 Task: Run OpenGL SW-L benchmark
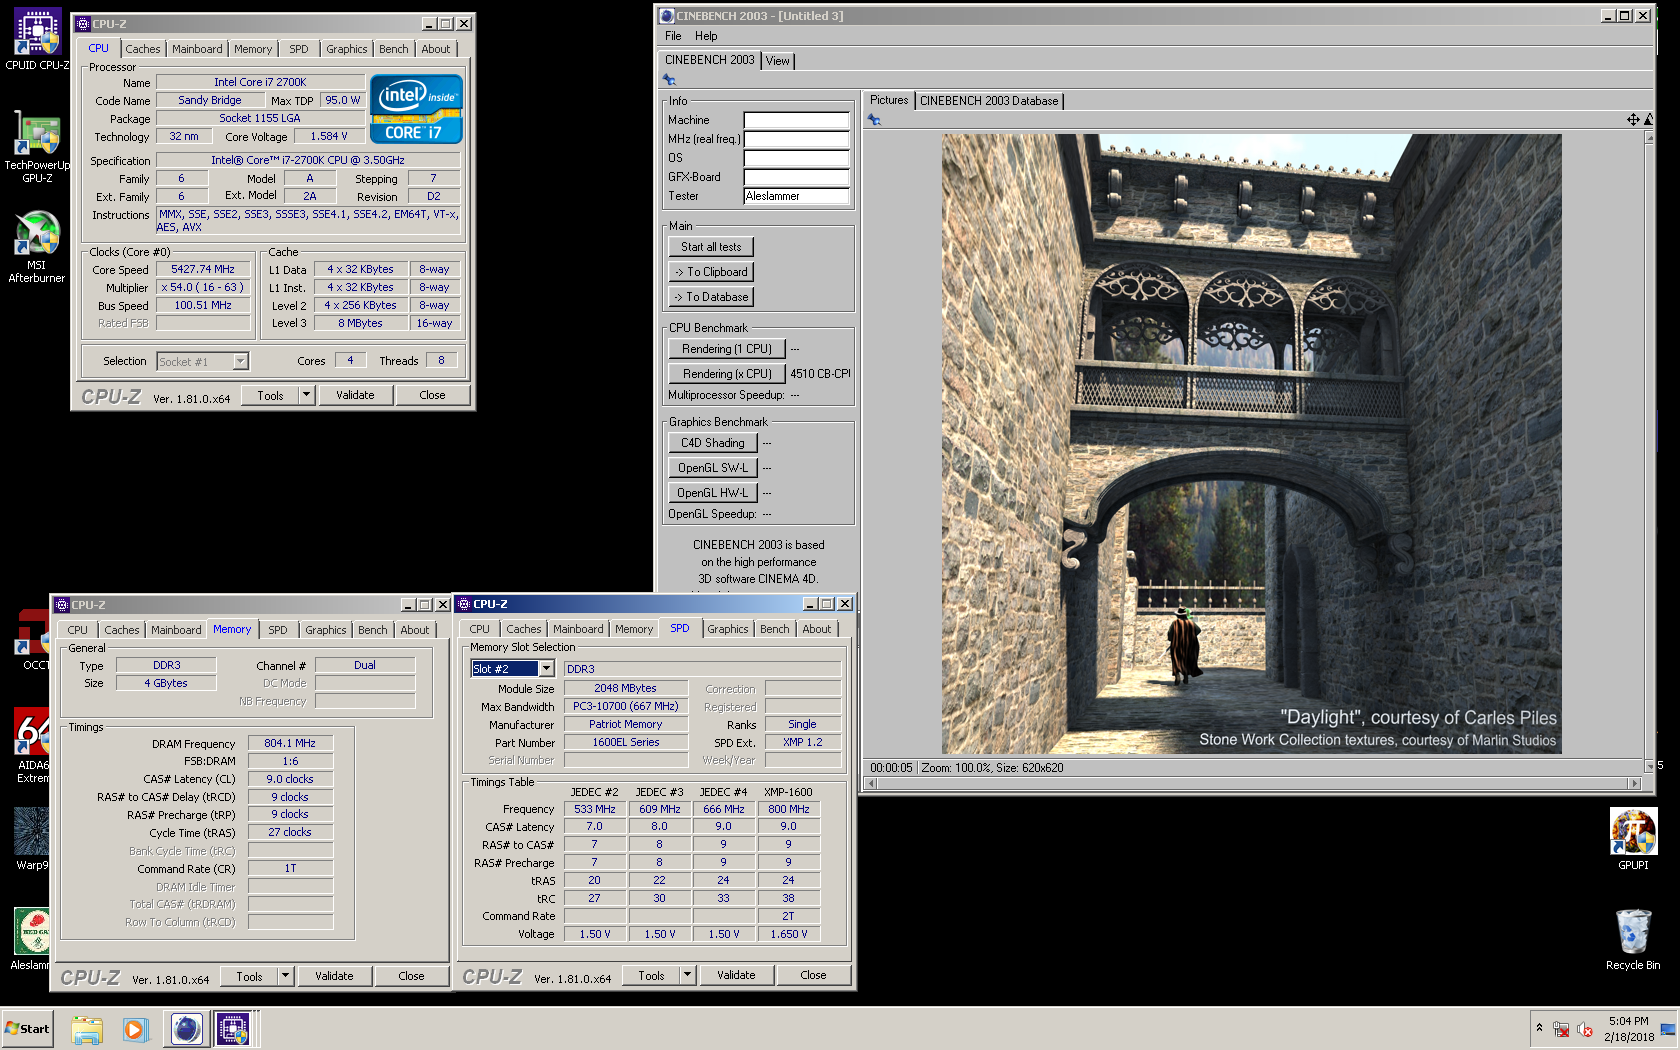pos(712,468)
